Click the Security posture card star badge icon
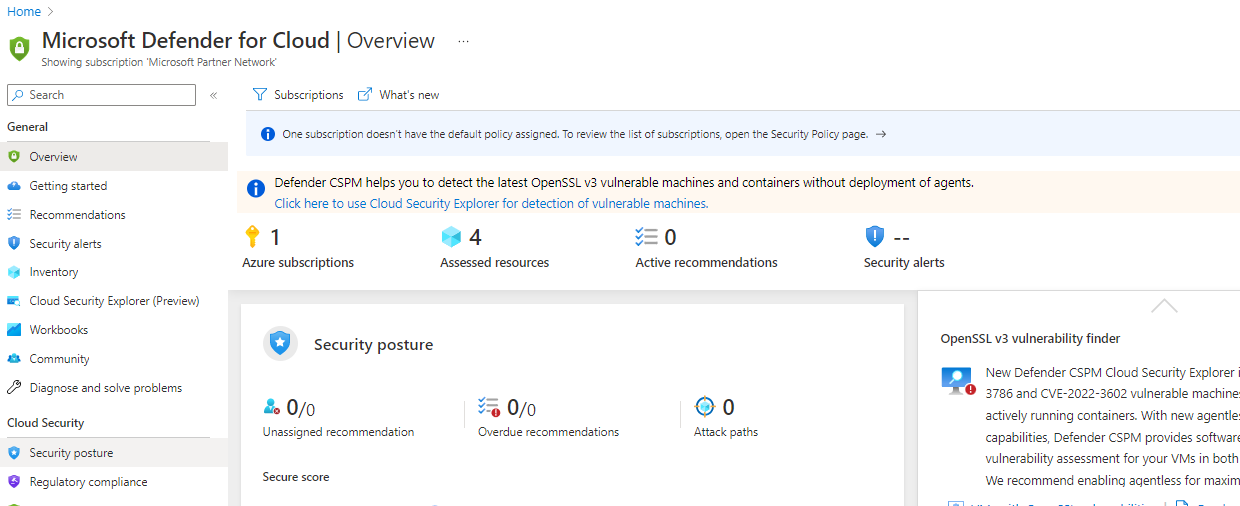This screenshot has height=506, width=1240. click(x=281, y=344)
